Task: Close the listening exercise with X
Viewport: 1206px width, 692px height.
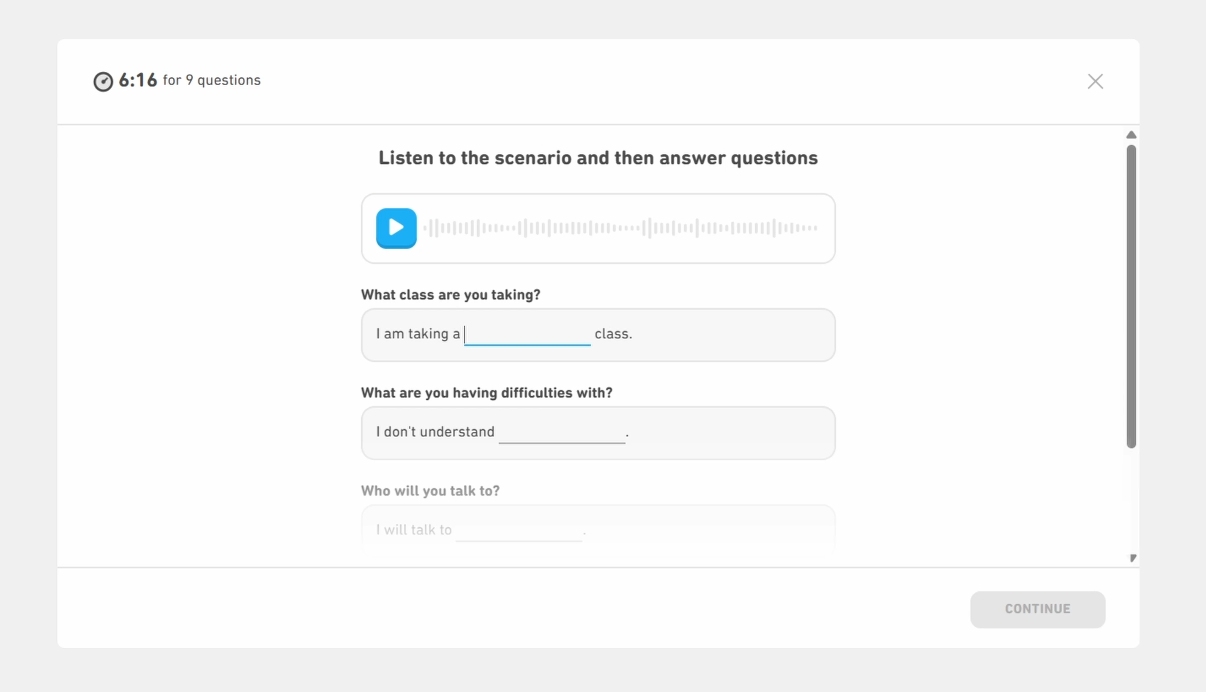Action: (1095, 81)
